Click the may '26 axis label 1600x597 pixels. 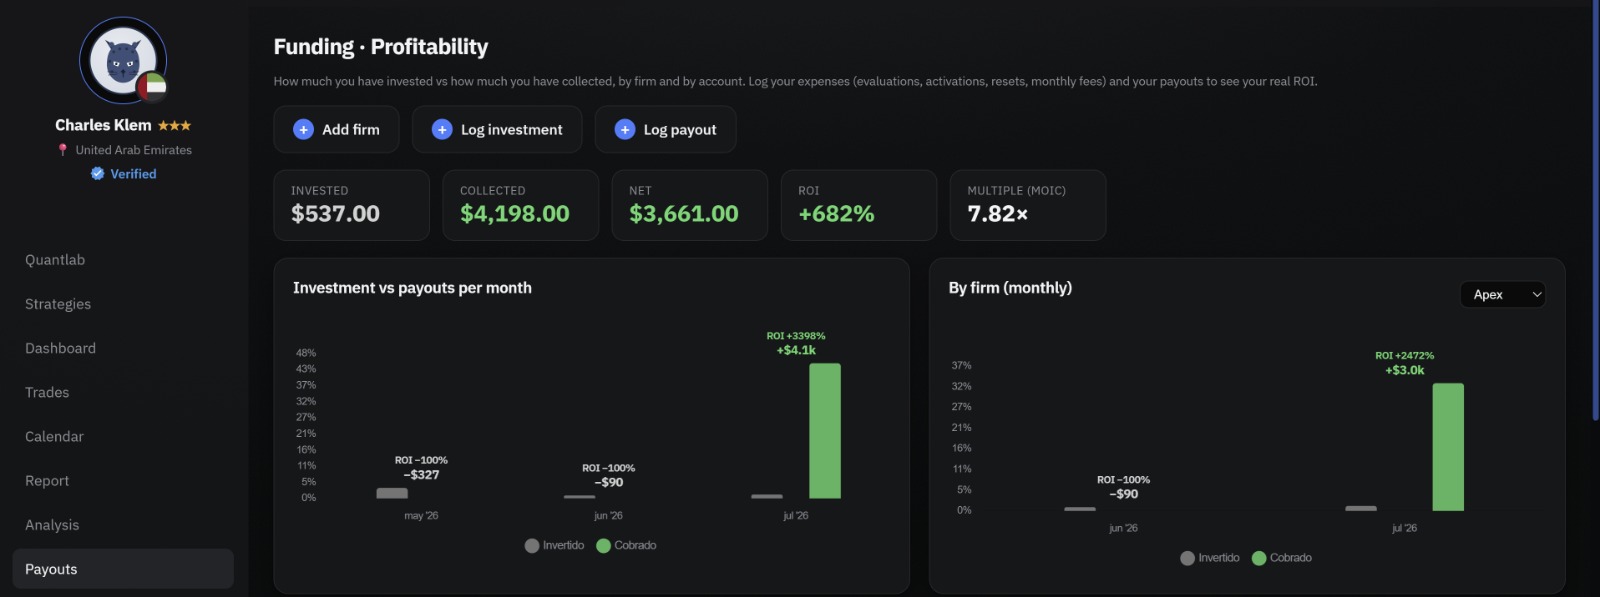pyautogui.click(x=421, y=516)
